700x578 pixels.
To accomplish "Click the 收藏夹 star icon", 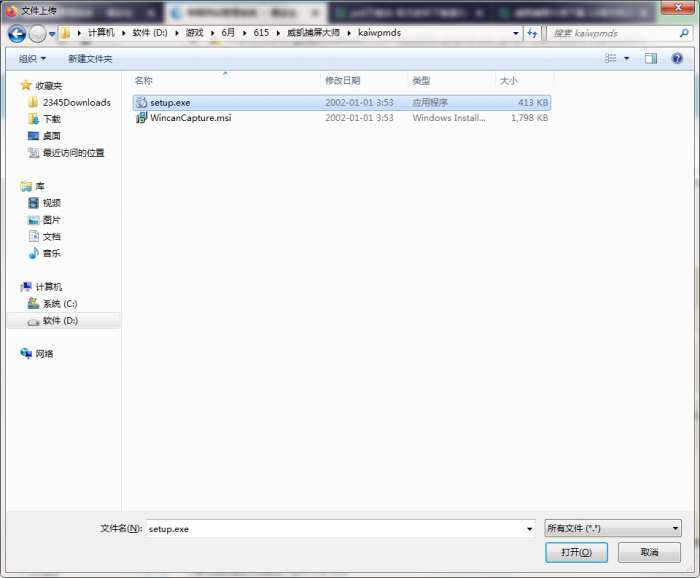I will click(x=26, y=85).
